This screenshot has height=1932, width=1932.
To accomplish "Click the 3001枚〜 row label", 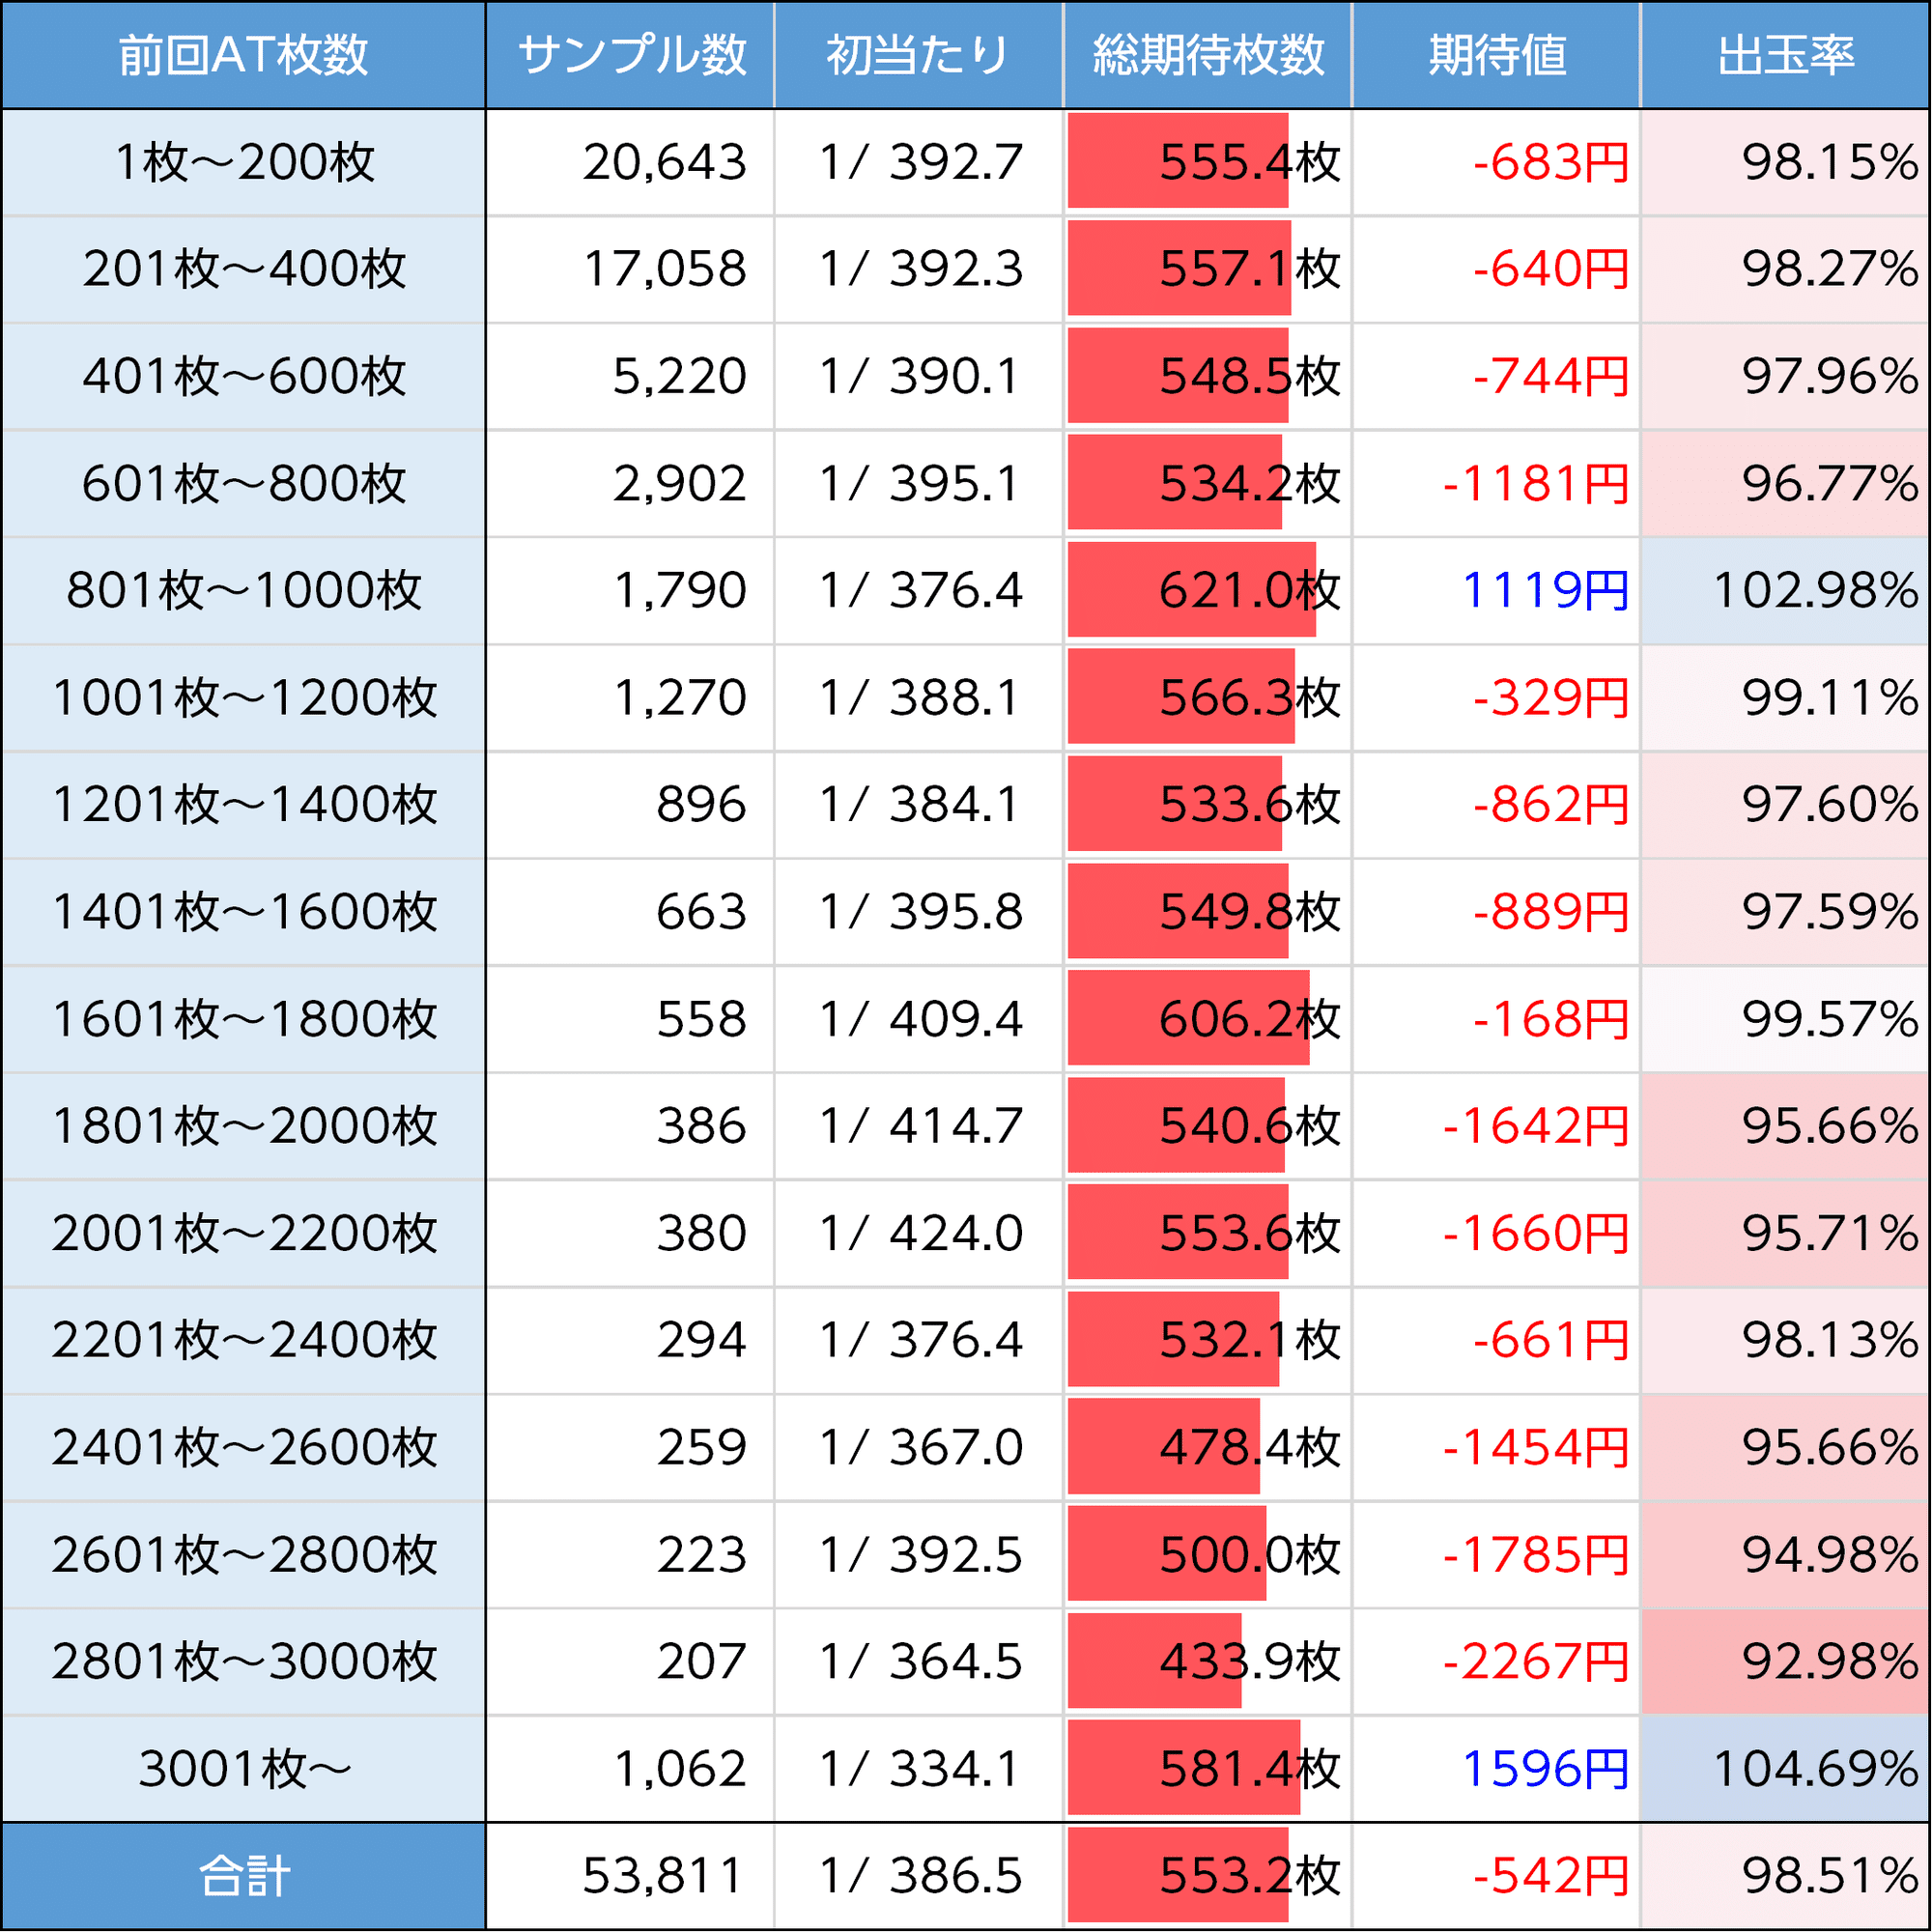I will (243, 1768).
